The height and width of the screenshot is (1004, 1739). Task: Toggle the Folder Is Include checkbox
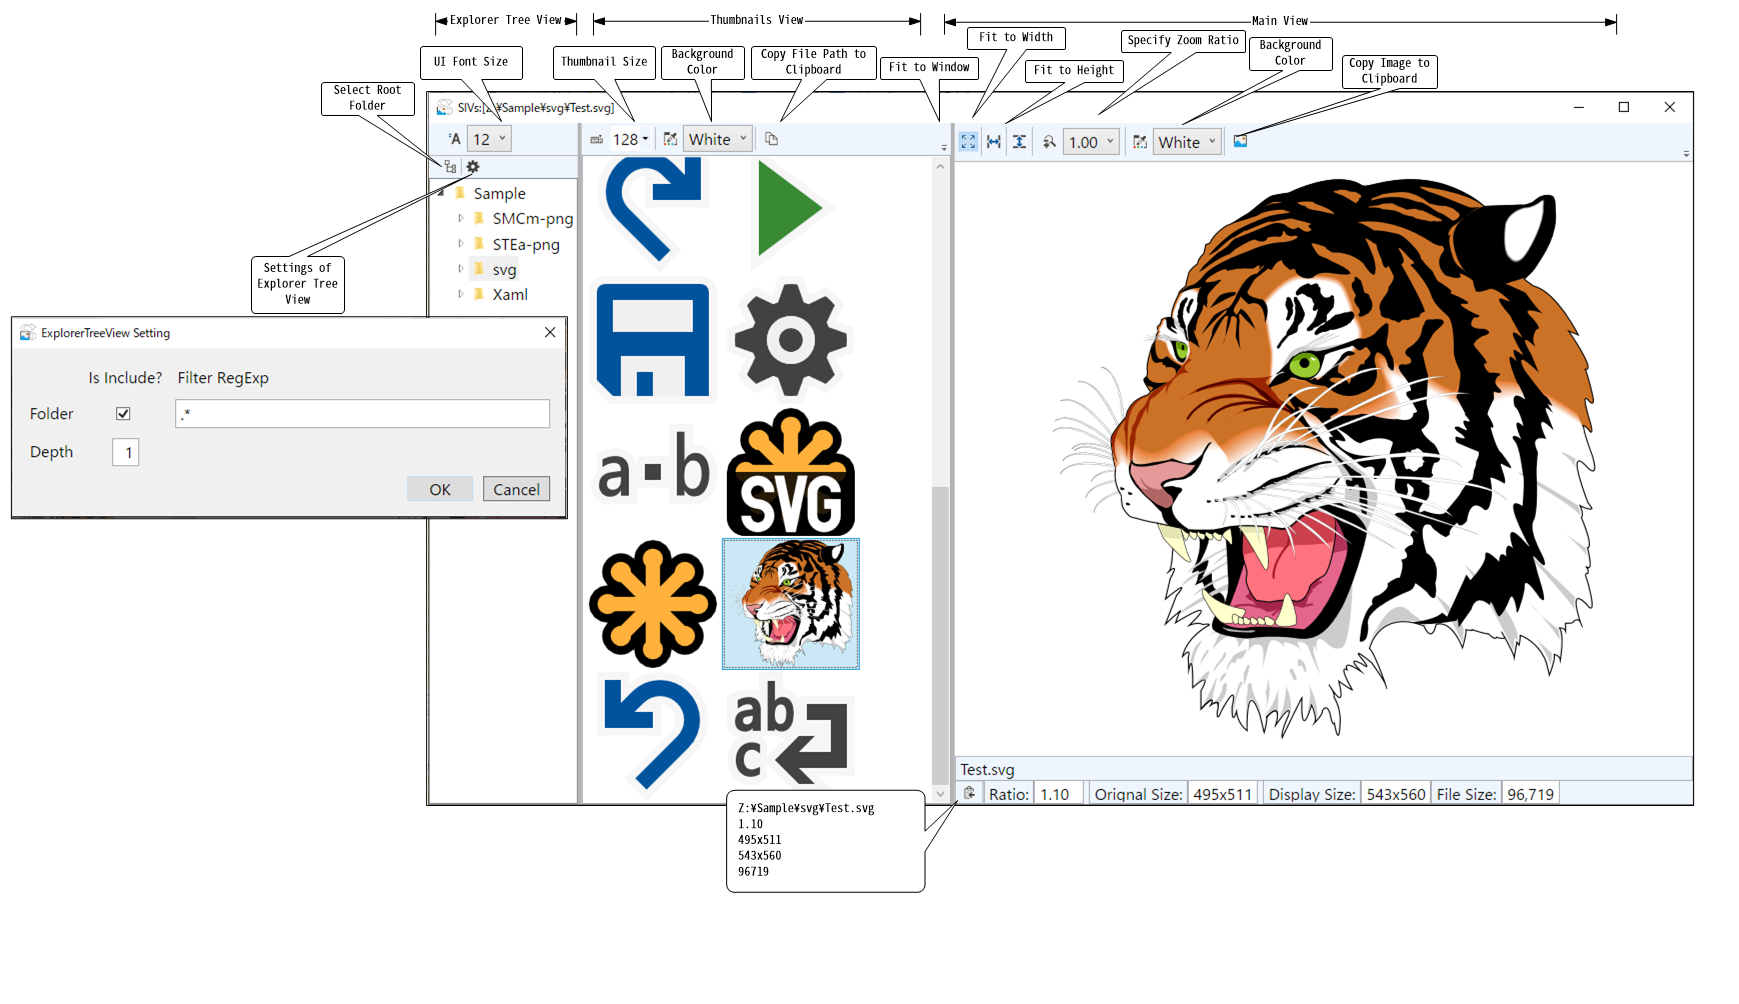coord(123,413)
